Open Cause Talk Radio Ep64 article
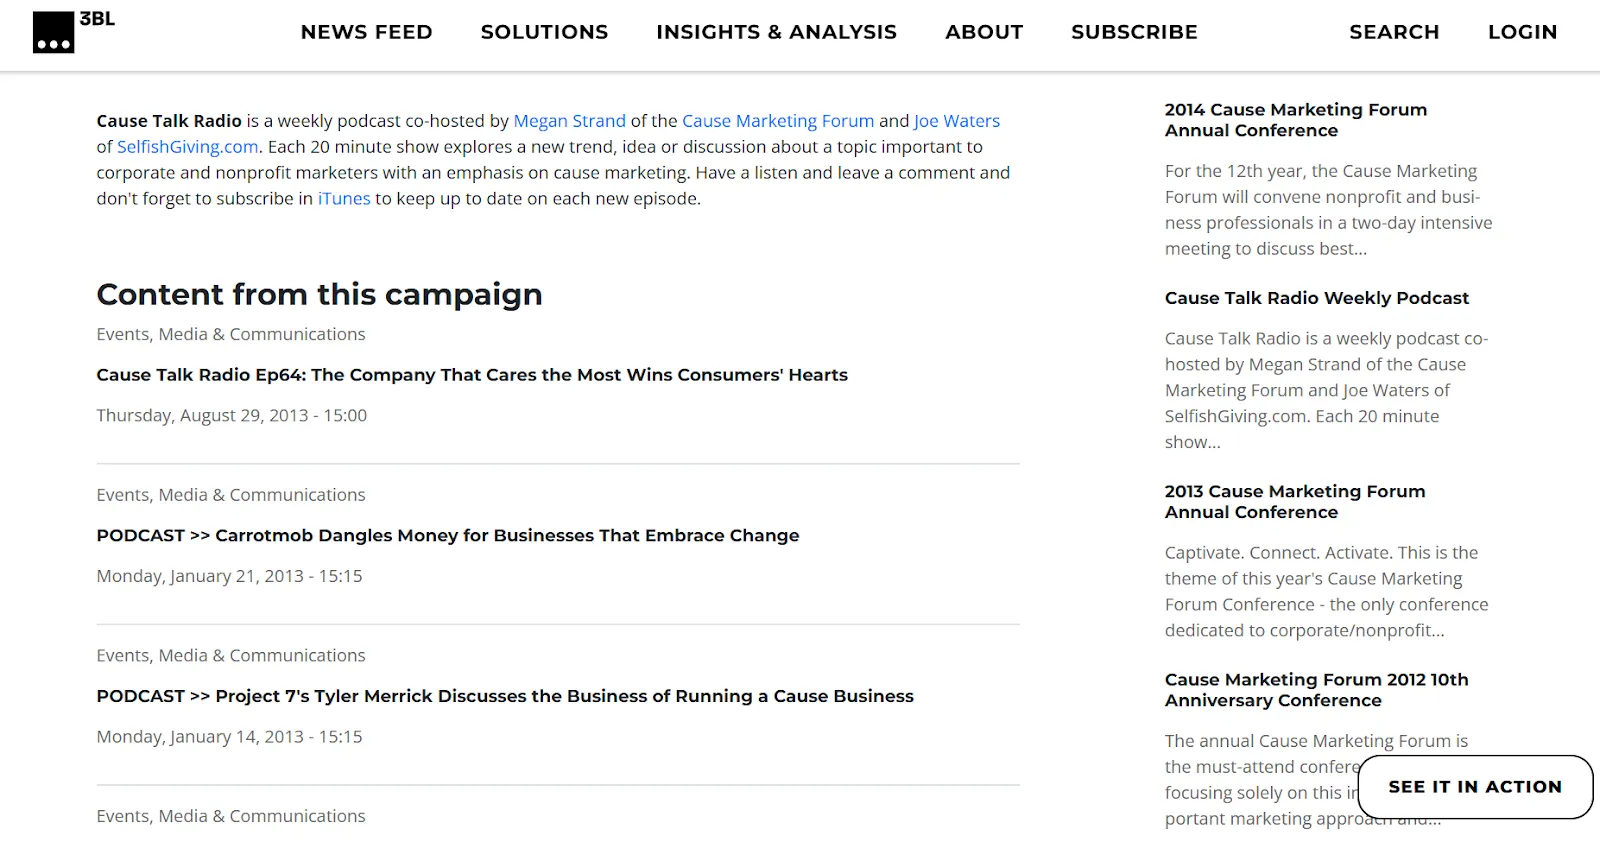Viewport: 1600px width, 842px height. click(472, 375)
